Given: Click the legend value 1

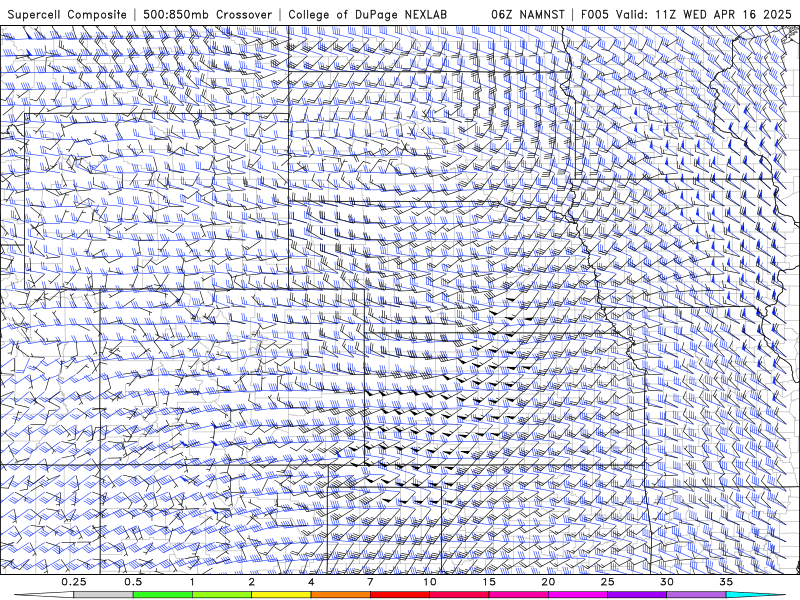Looking at the screenshot, I should tap(192, 582).
